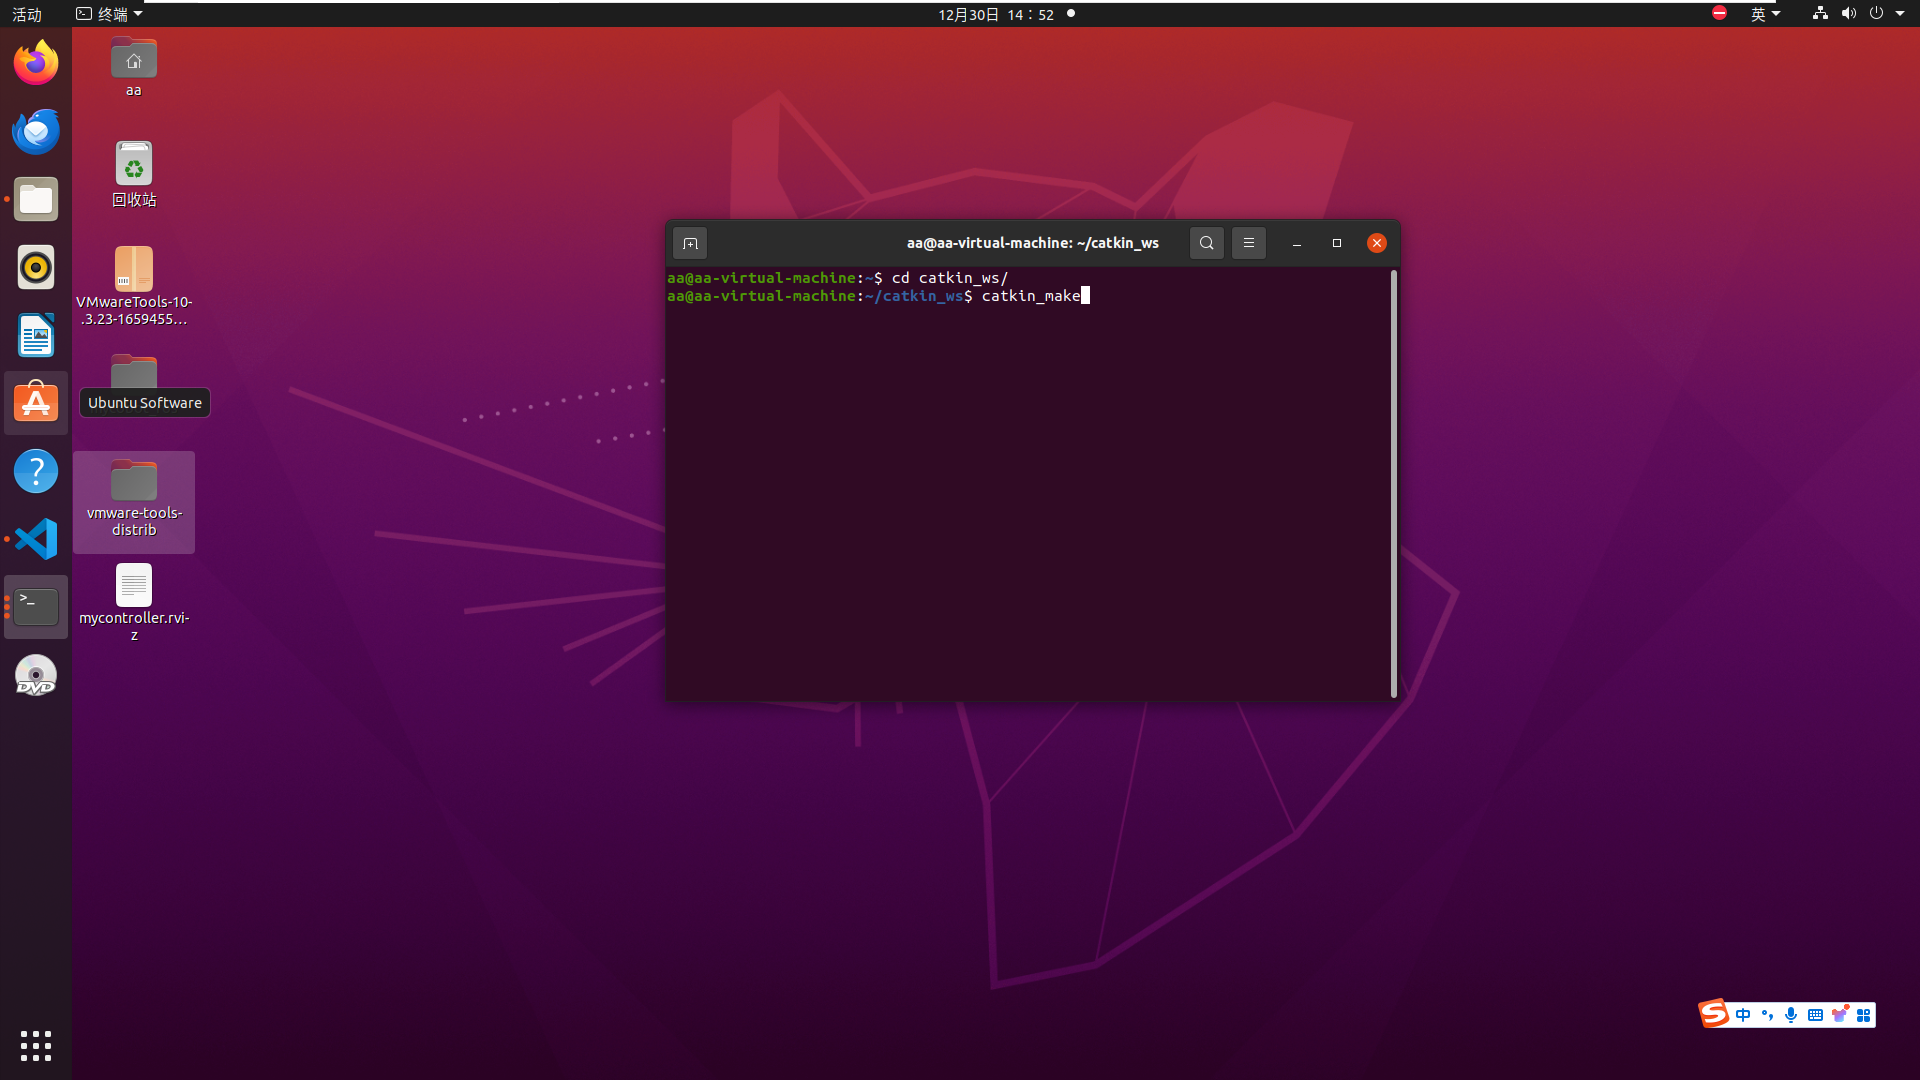Open the soft keyboard on Sogou bar
The image size is (1920, 1080).
1815,1015
